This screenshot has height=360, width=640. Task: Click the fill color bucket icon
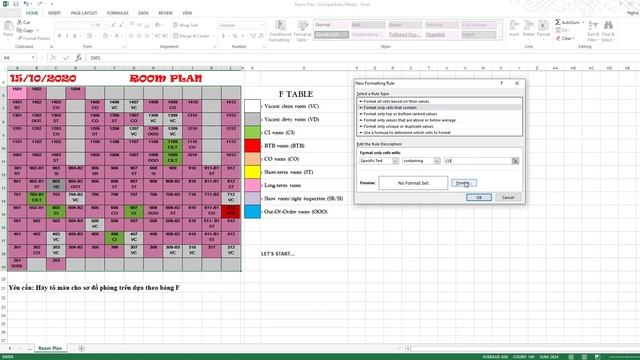click(105, 36)
